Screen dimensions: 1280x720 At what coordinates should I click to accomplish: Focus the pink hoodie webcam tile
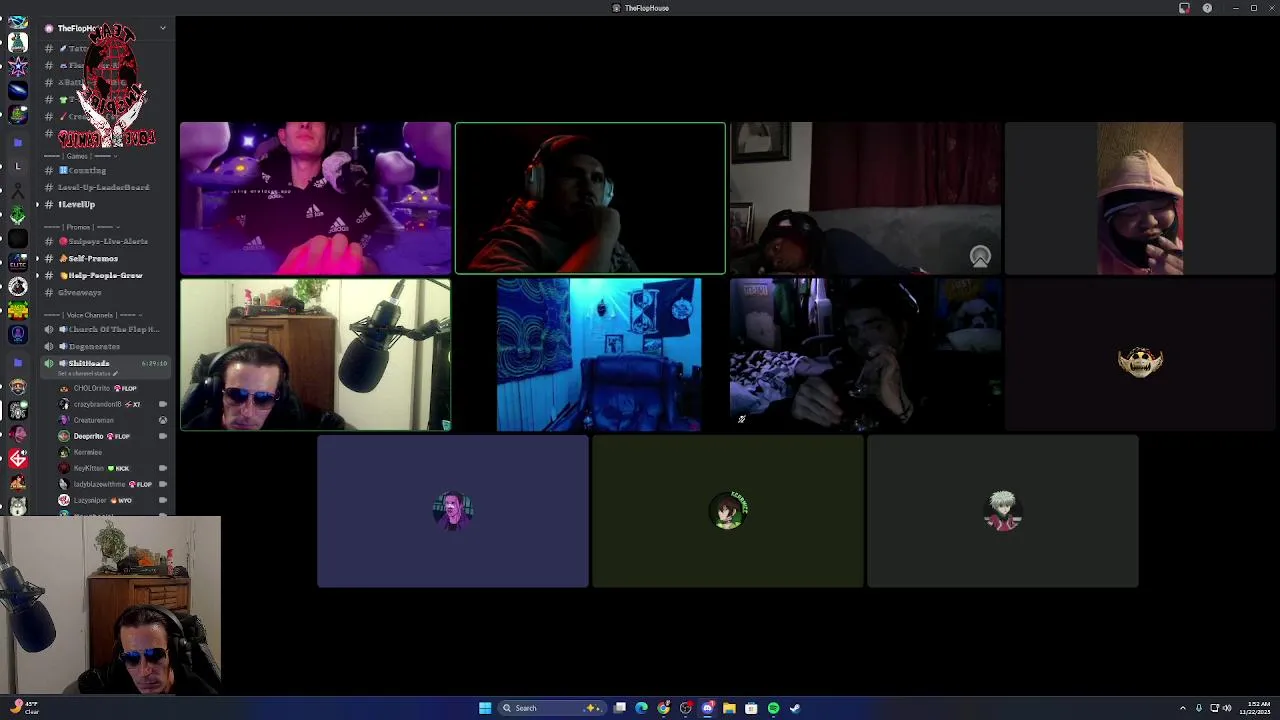pyautogui.click(x=1140, y=198)
